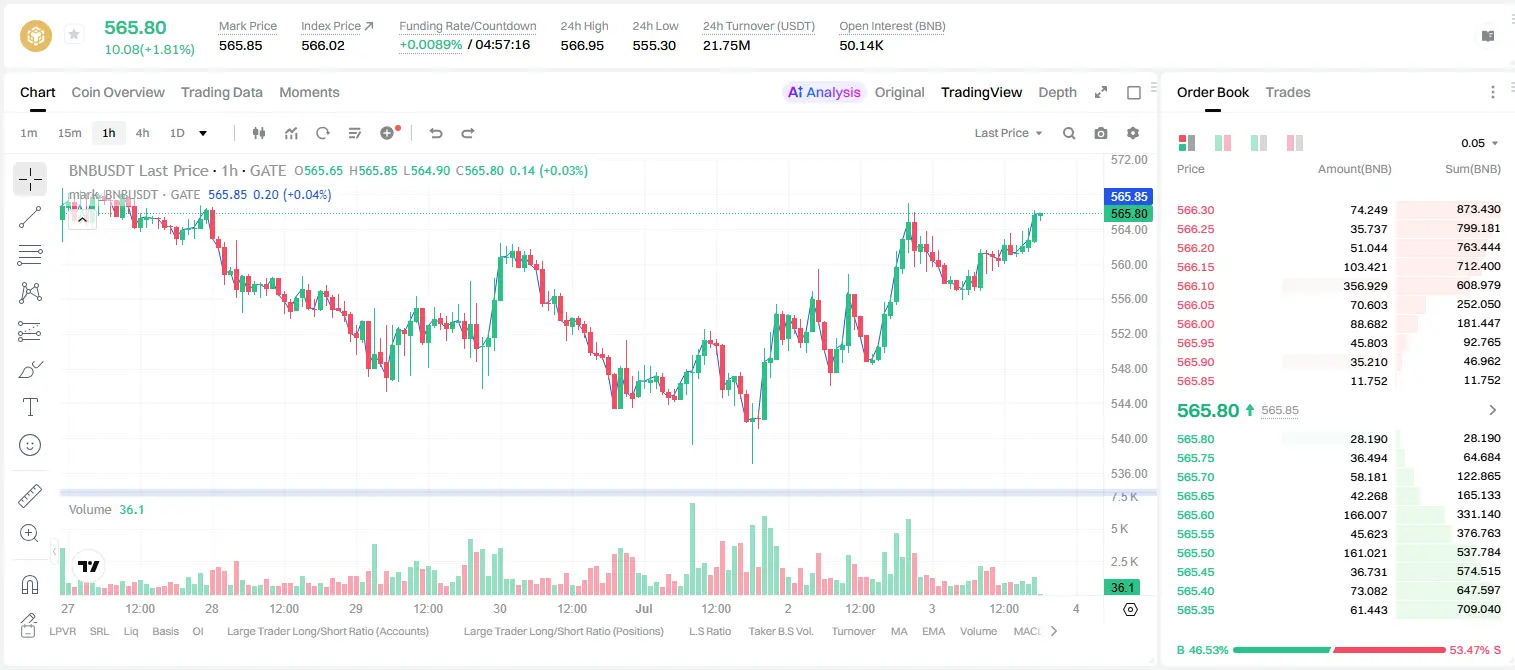Take chart snapshot with camera icon

(x=1101, y=133)
